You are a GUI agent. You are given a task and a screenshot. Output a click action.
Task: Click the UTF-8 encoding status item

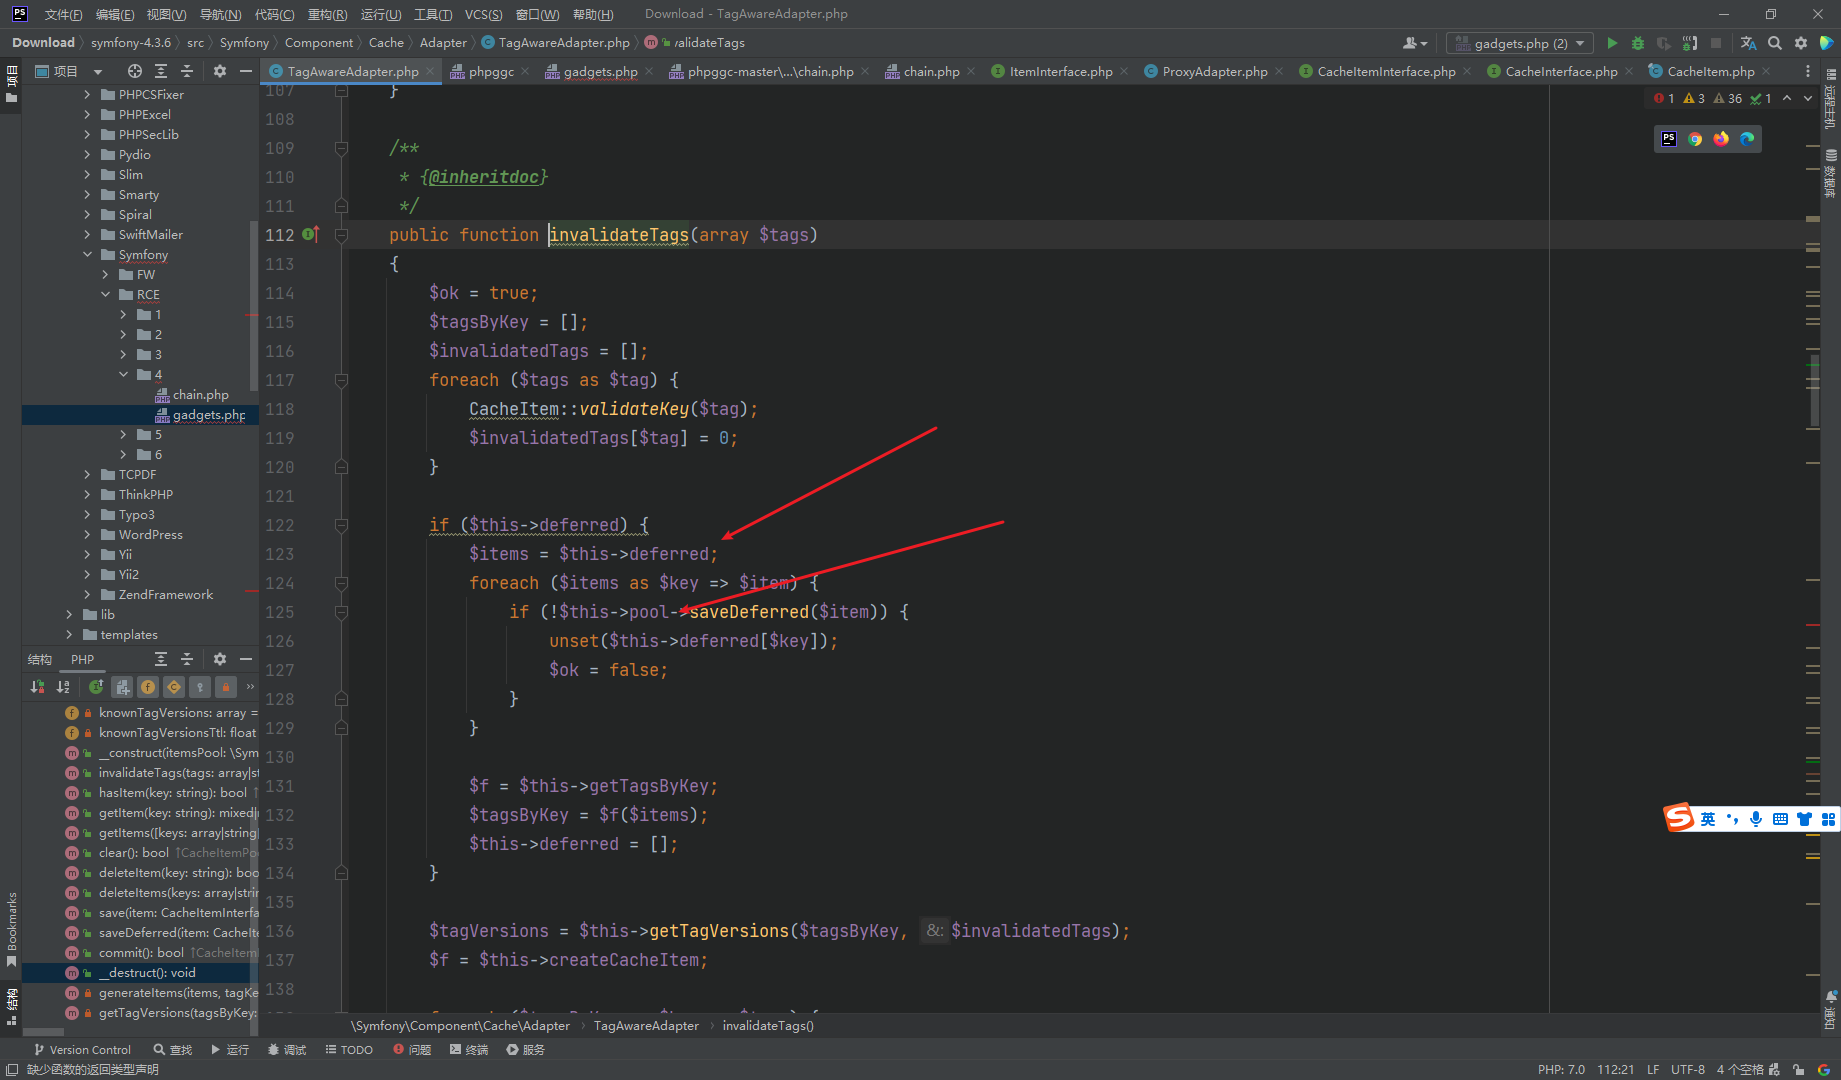pos(1688,1069)
